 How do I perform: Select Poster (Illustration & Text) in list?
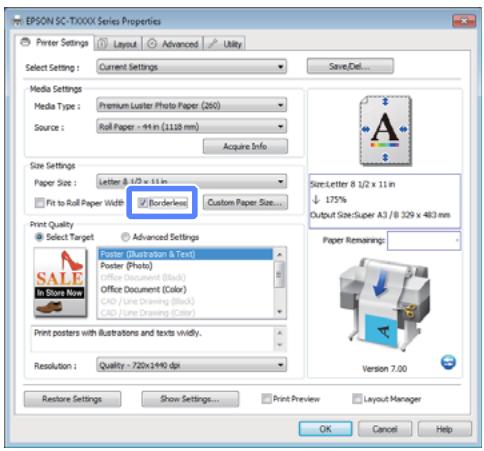(x=185, y=254)
